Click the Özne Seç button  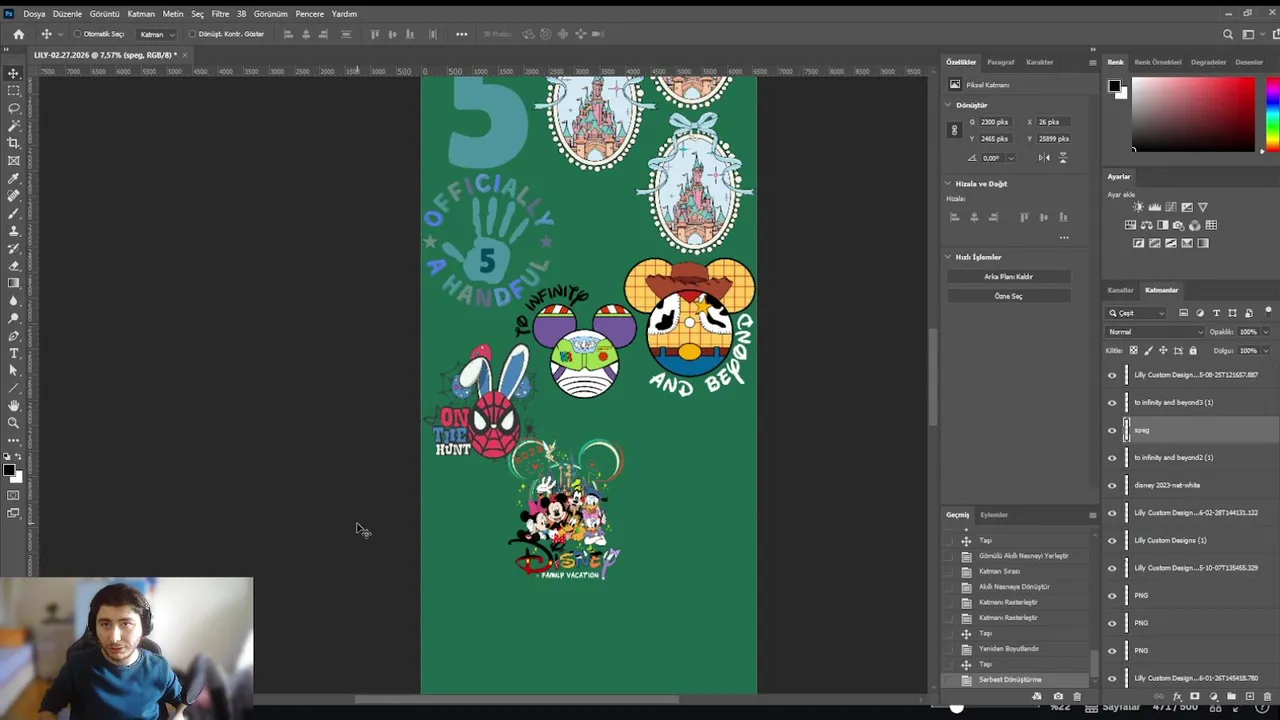pos(1008,296)
